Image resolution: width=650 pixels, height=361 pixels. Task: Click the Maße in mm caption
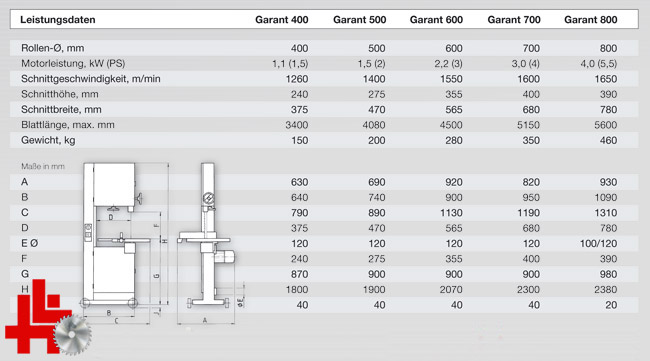43,166
